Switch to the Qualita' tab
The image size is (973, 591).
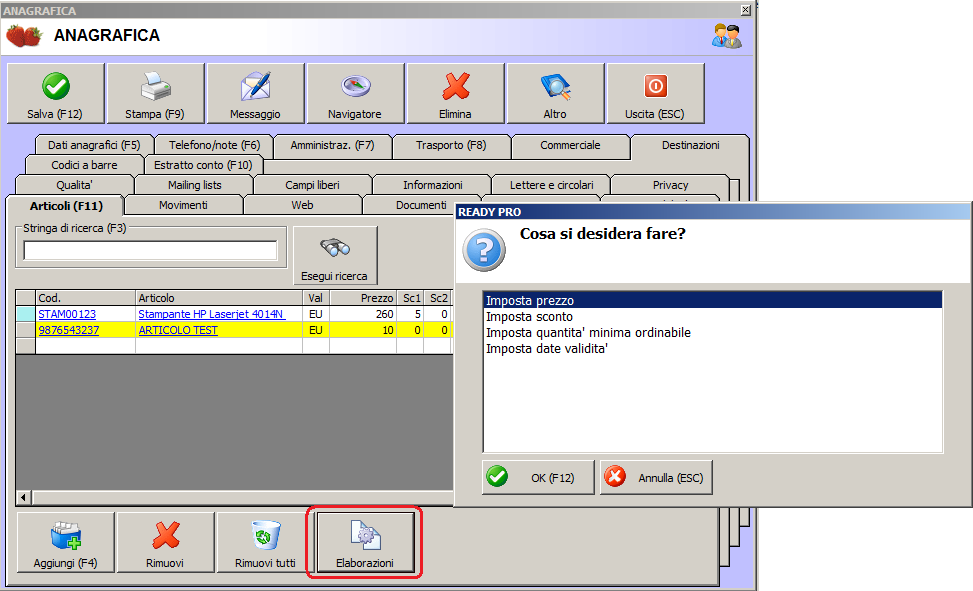click(74, 185)
